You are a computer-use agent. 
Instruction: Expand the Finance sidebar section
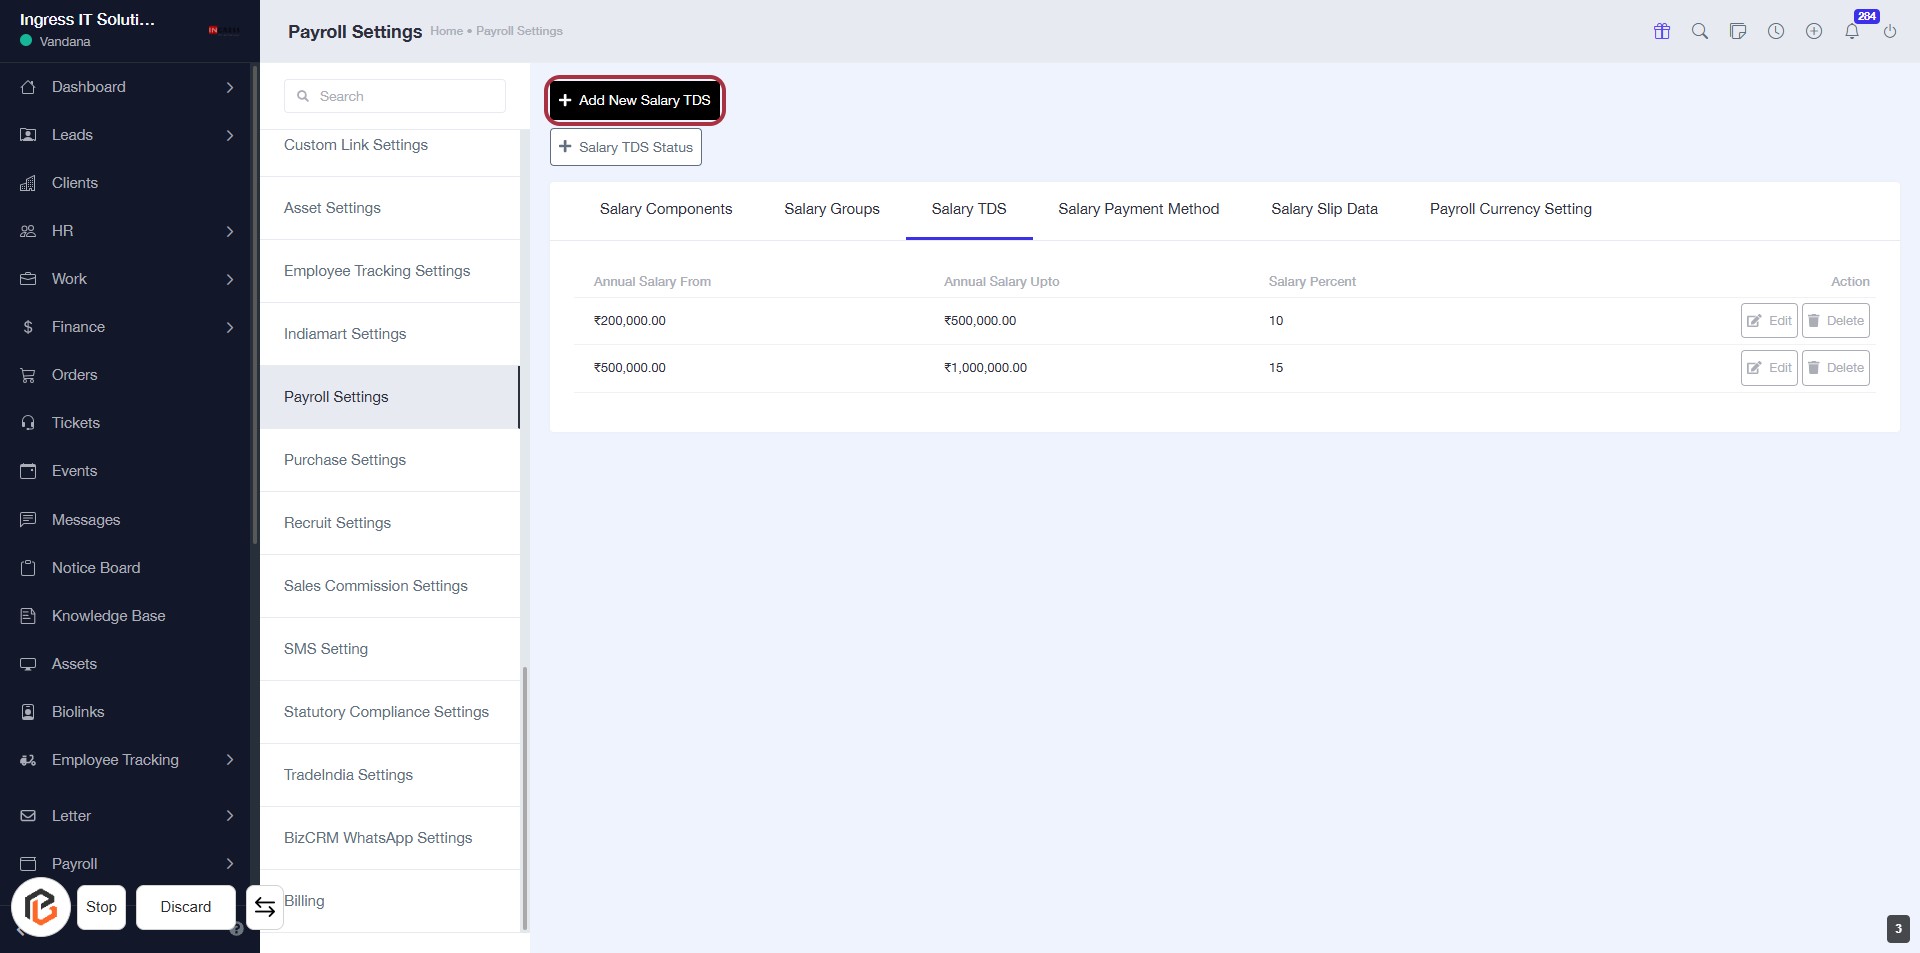(x=229, y=327)
